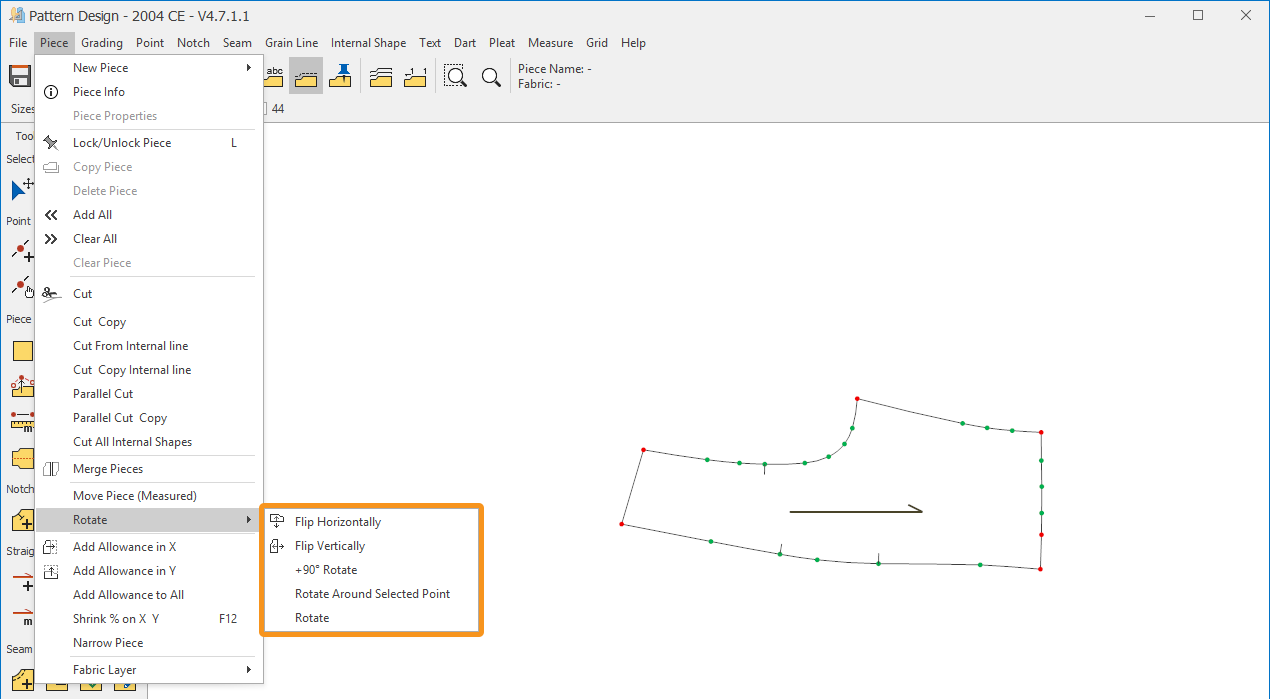1270x699 pixels.
Task: Select the add point tool in sidebar
Action: pos(22,250)
